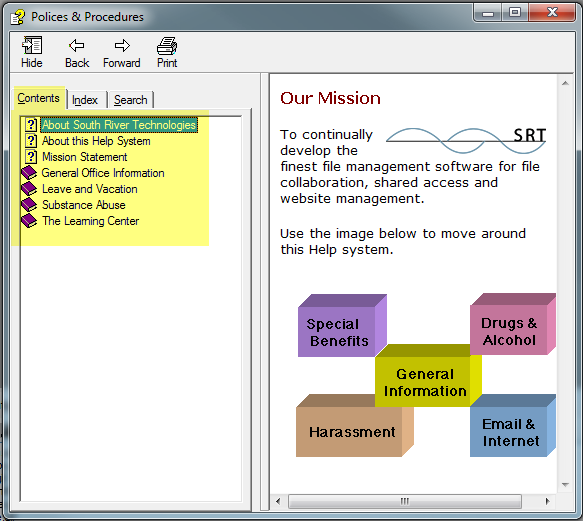Open the Mission Statement topic
The image size is (583, 521).
(x=84, y=157)
